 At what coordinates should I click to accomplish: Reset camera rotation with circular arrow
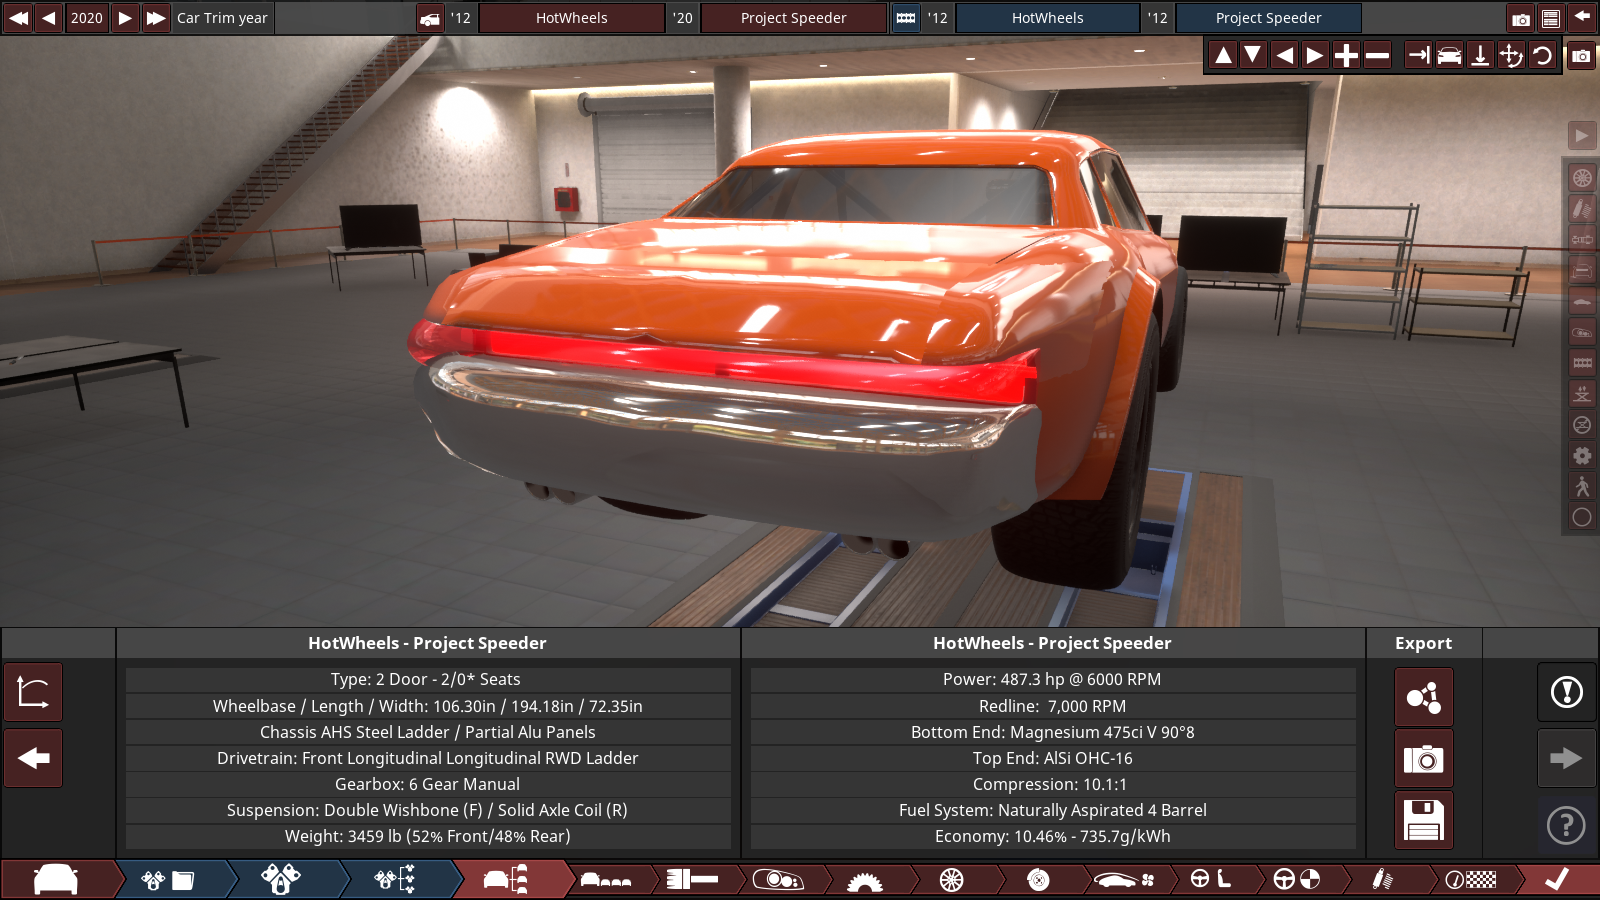coord(1542,56)
